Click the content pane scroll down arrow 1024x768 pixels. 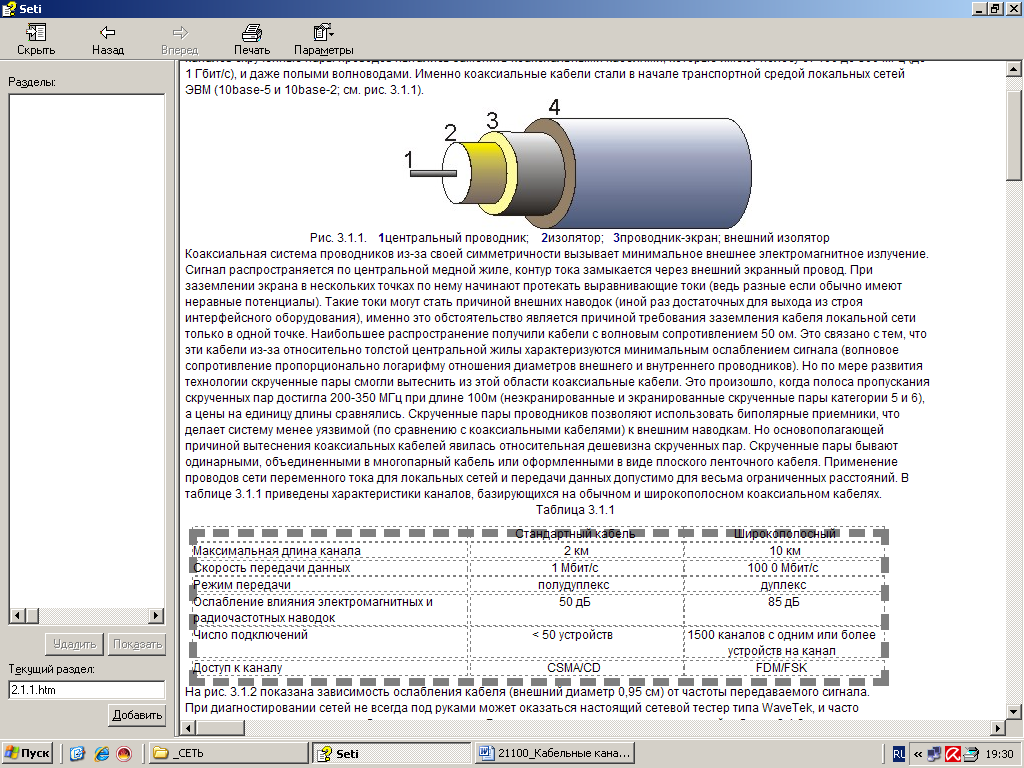(x=1014, y=712)
